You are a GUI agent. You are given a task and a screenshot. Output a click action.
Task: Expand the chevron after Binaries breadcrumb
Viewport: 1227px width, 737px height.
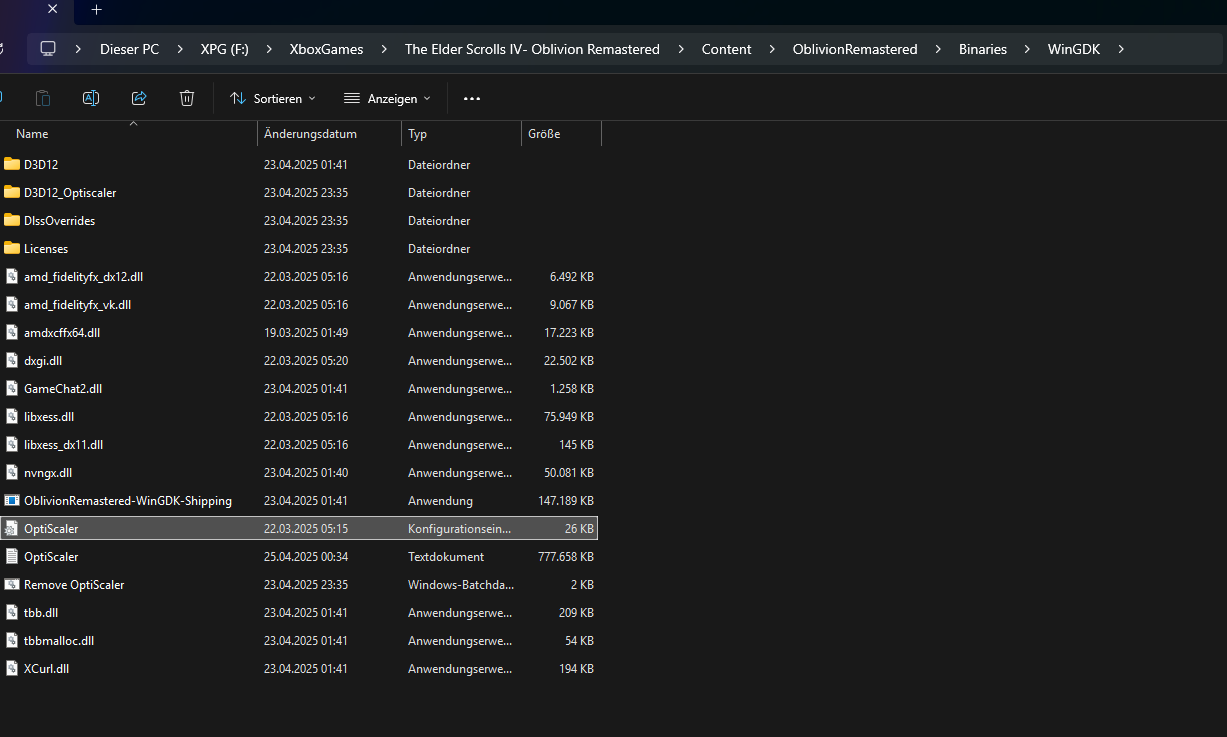1027,48
